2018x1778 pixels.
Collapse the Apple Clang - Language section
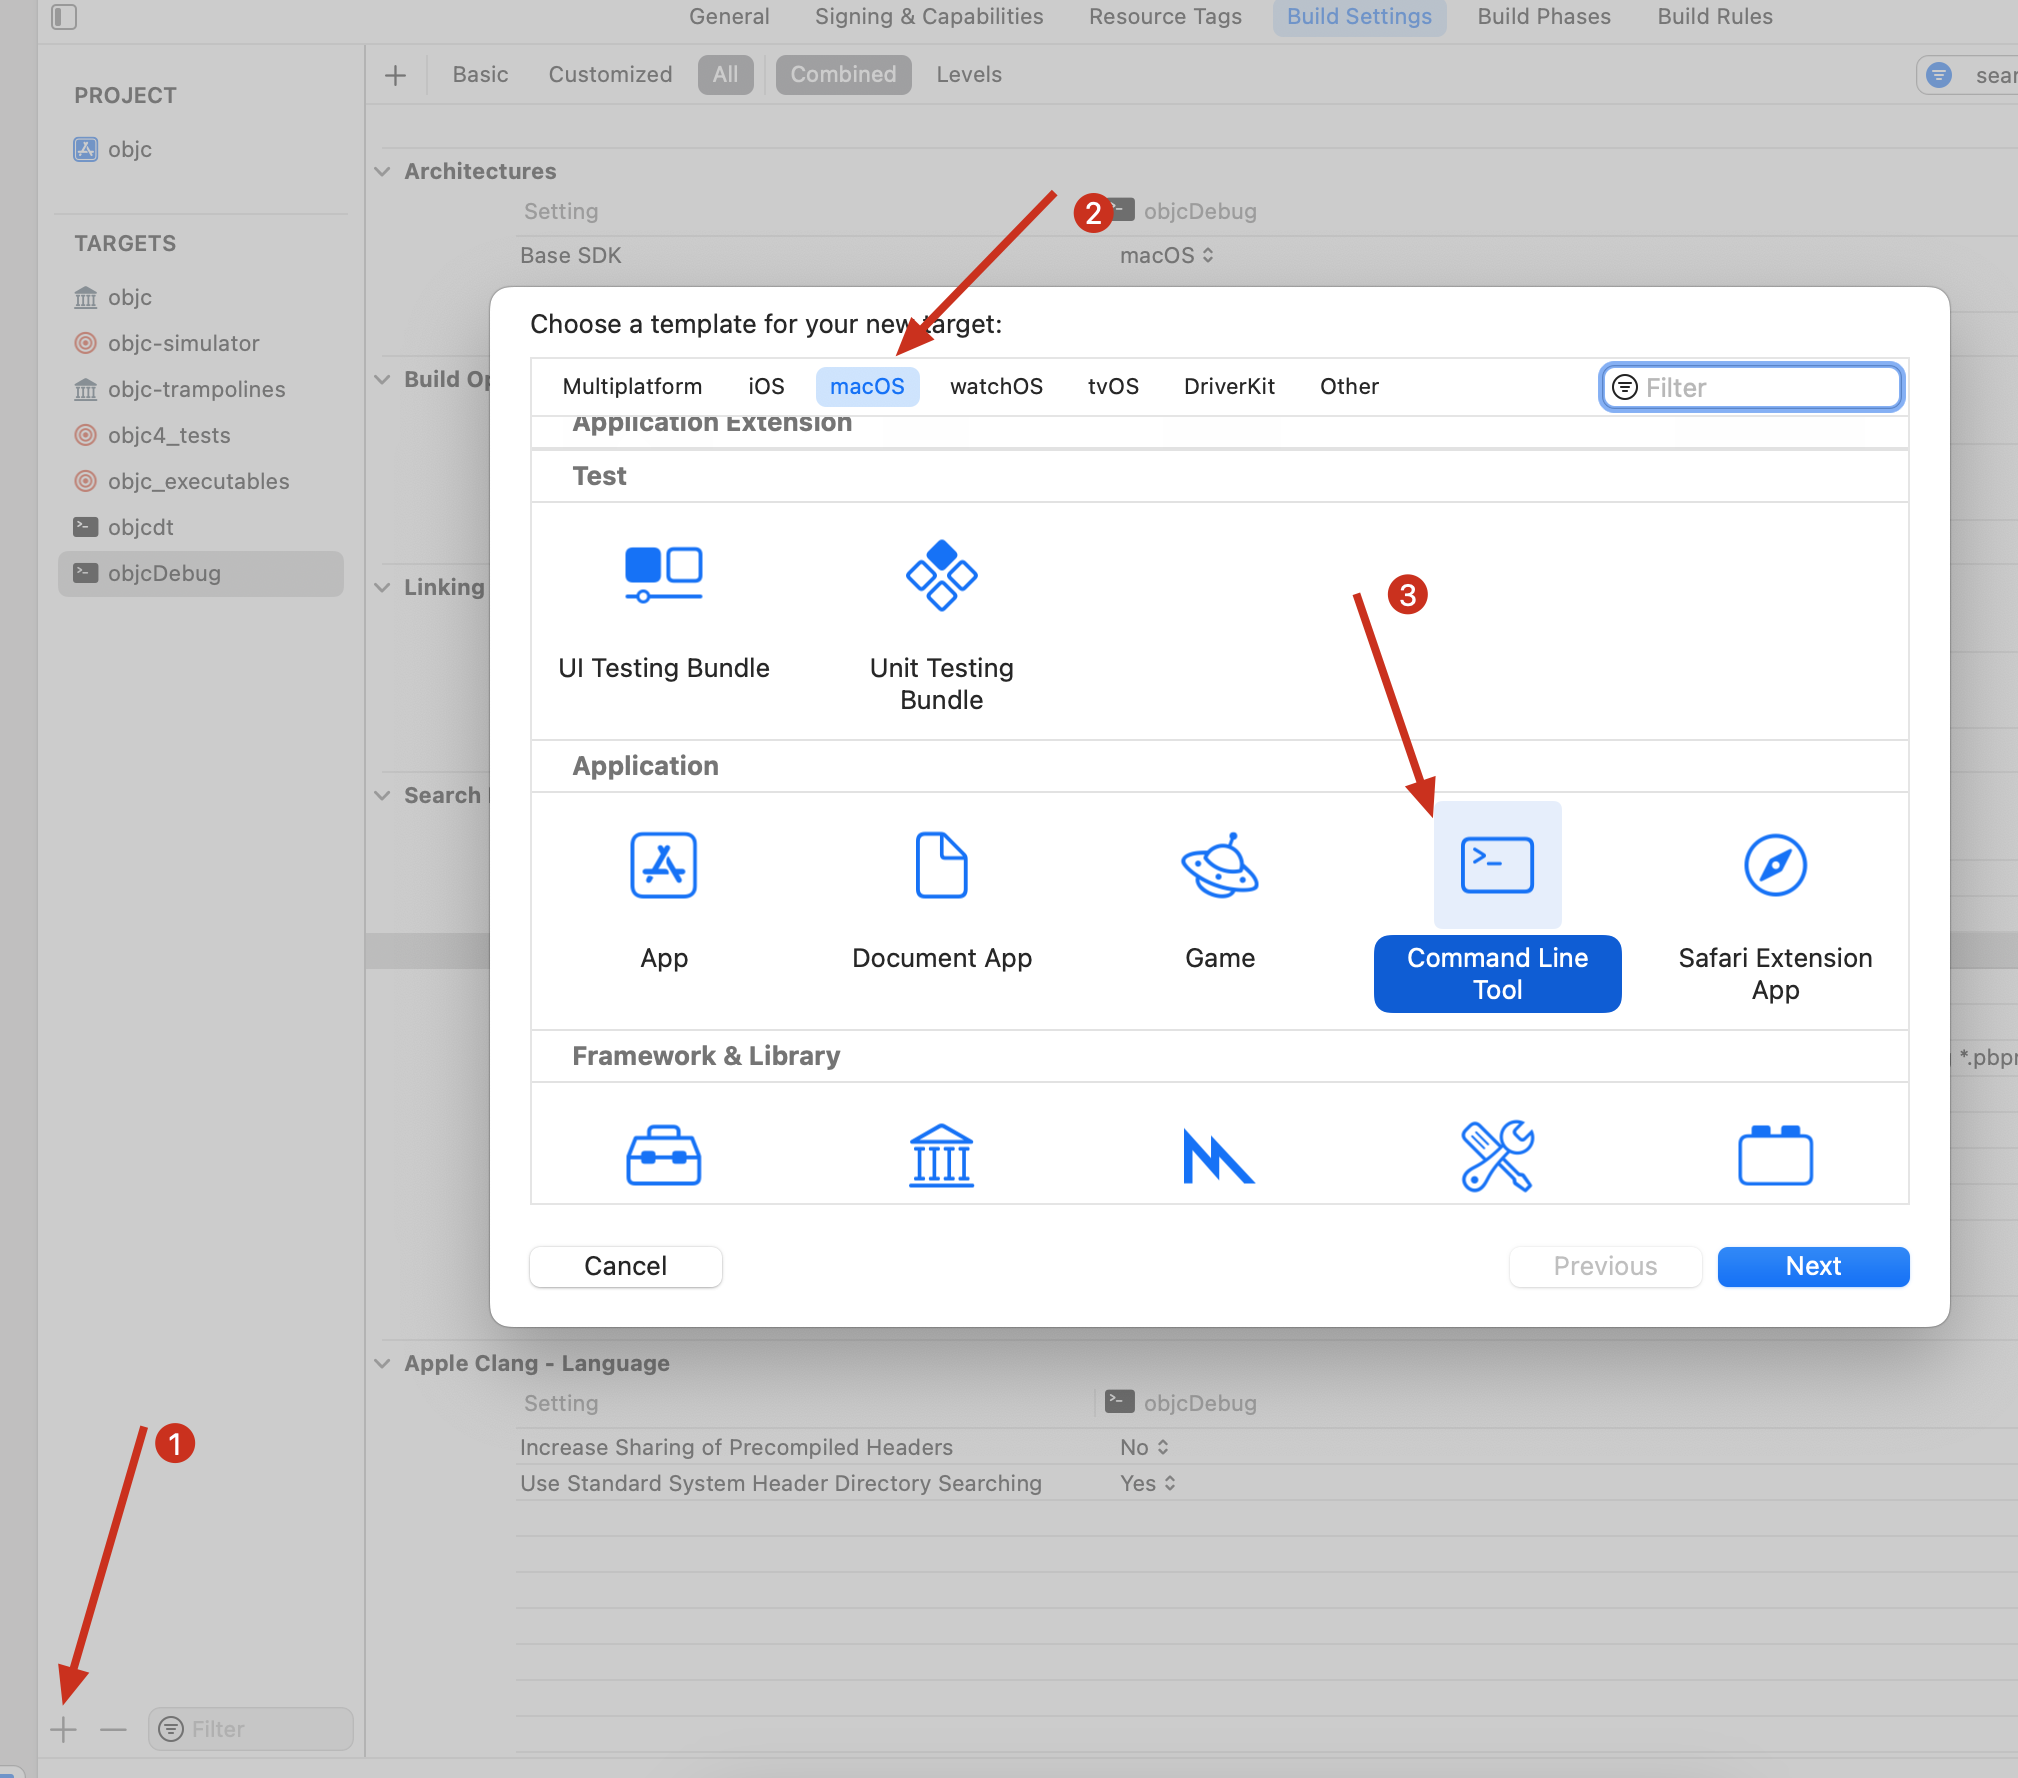(382, 1363)
